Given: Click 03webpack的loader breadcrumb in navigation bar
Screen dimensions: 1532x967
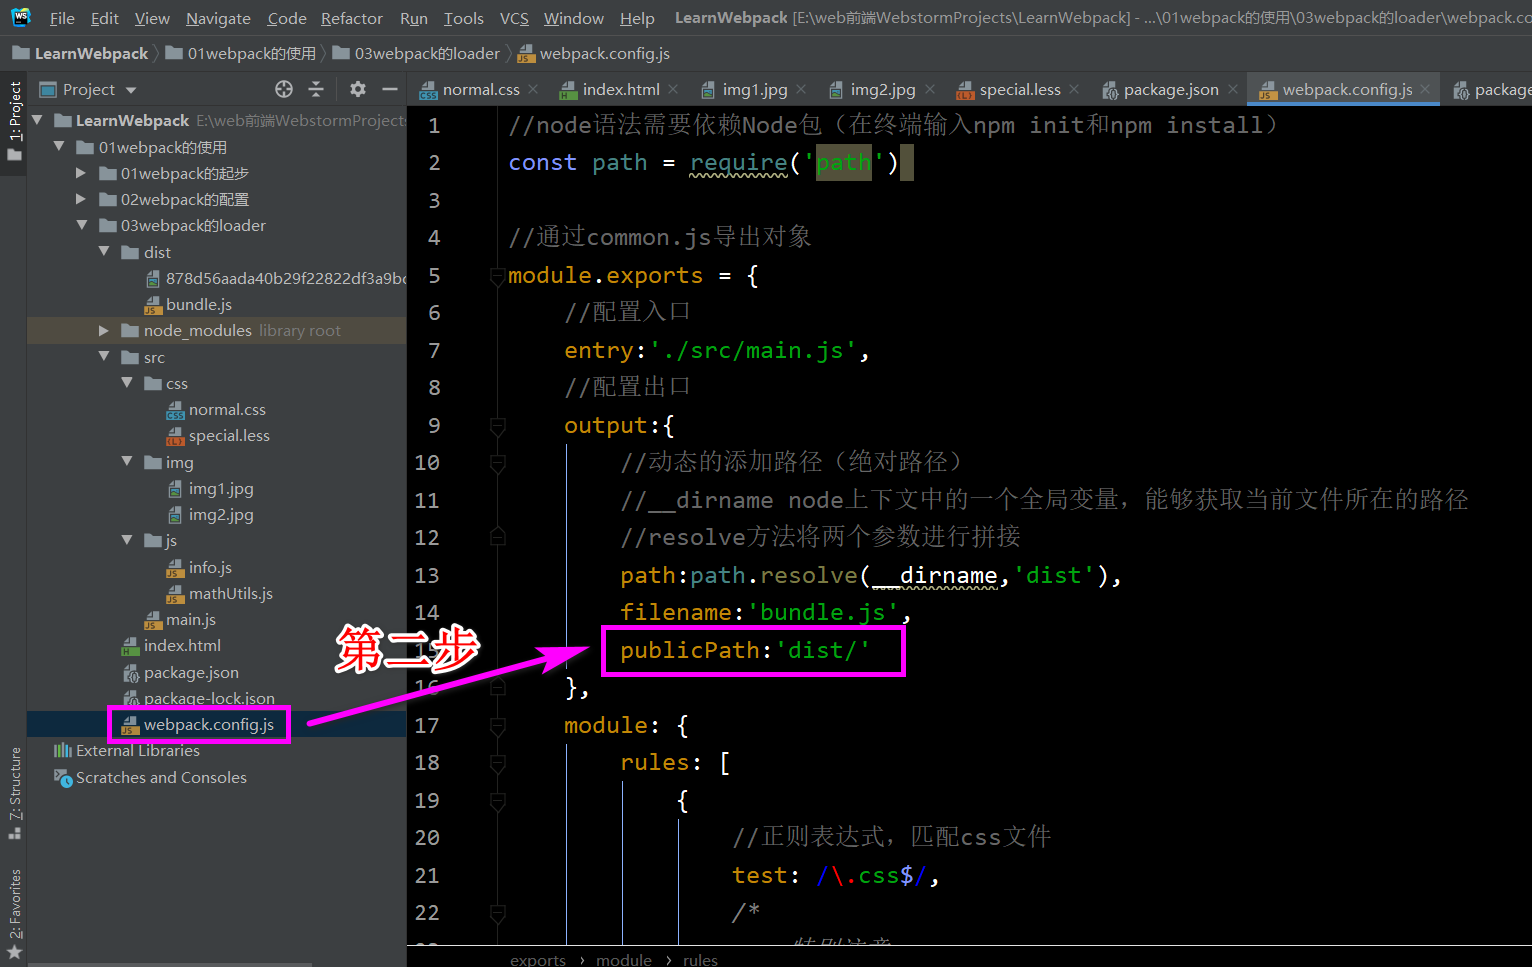Looking at the screenshot, I should point(427,53).
